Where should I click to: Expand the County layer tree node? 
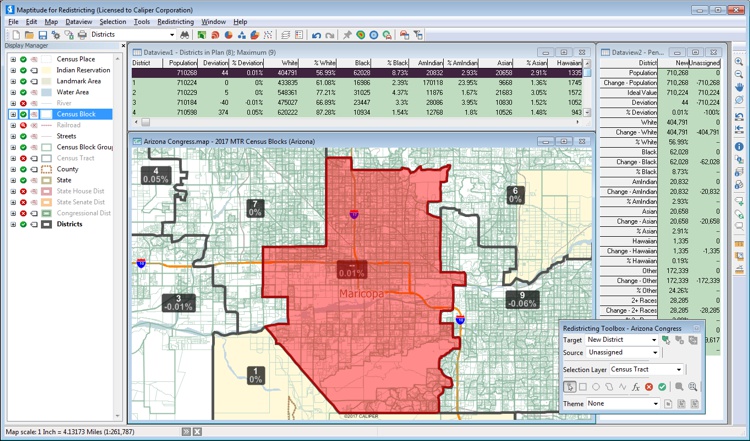pyautogui.click(x=13, y=169)
